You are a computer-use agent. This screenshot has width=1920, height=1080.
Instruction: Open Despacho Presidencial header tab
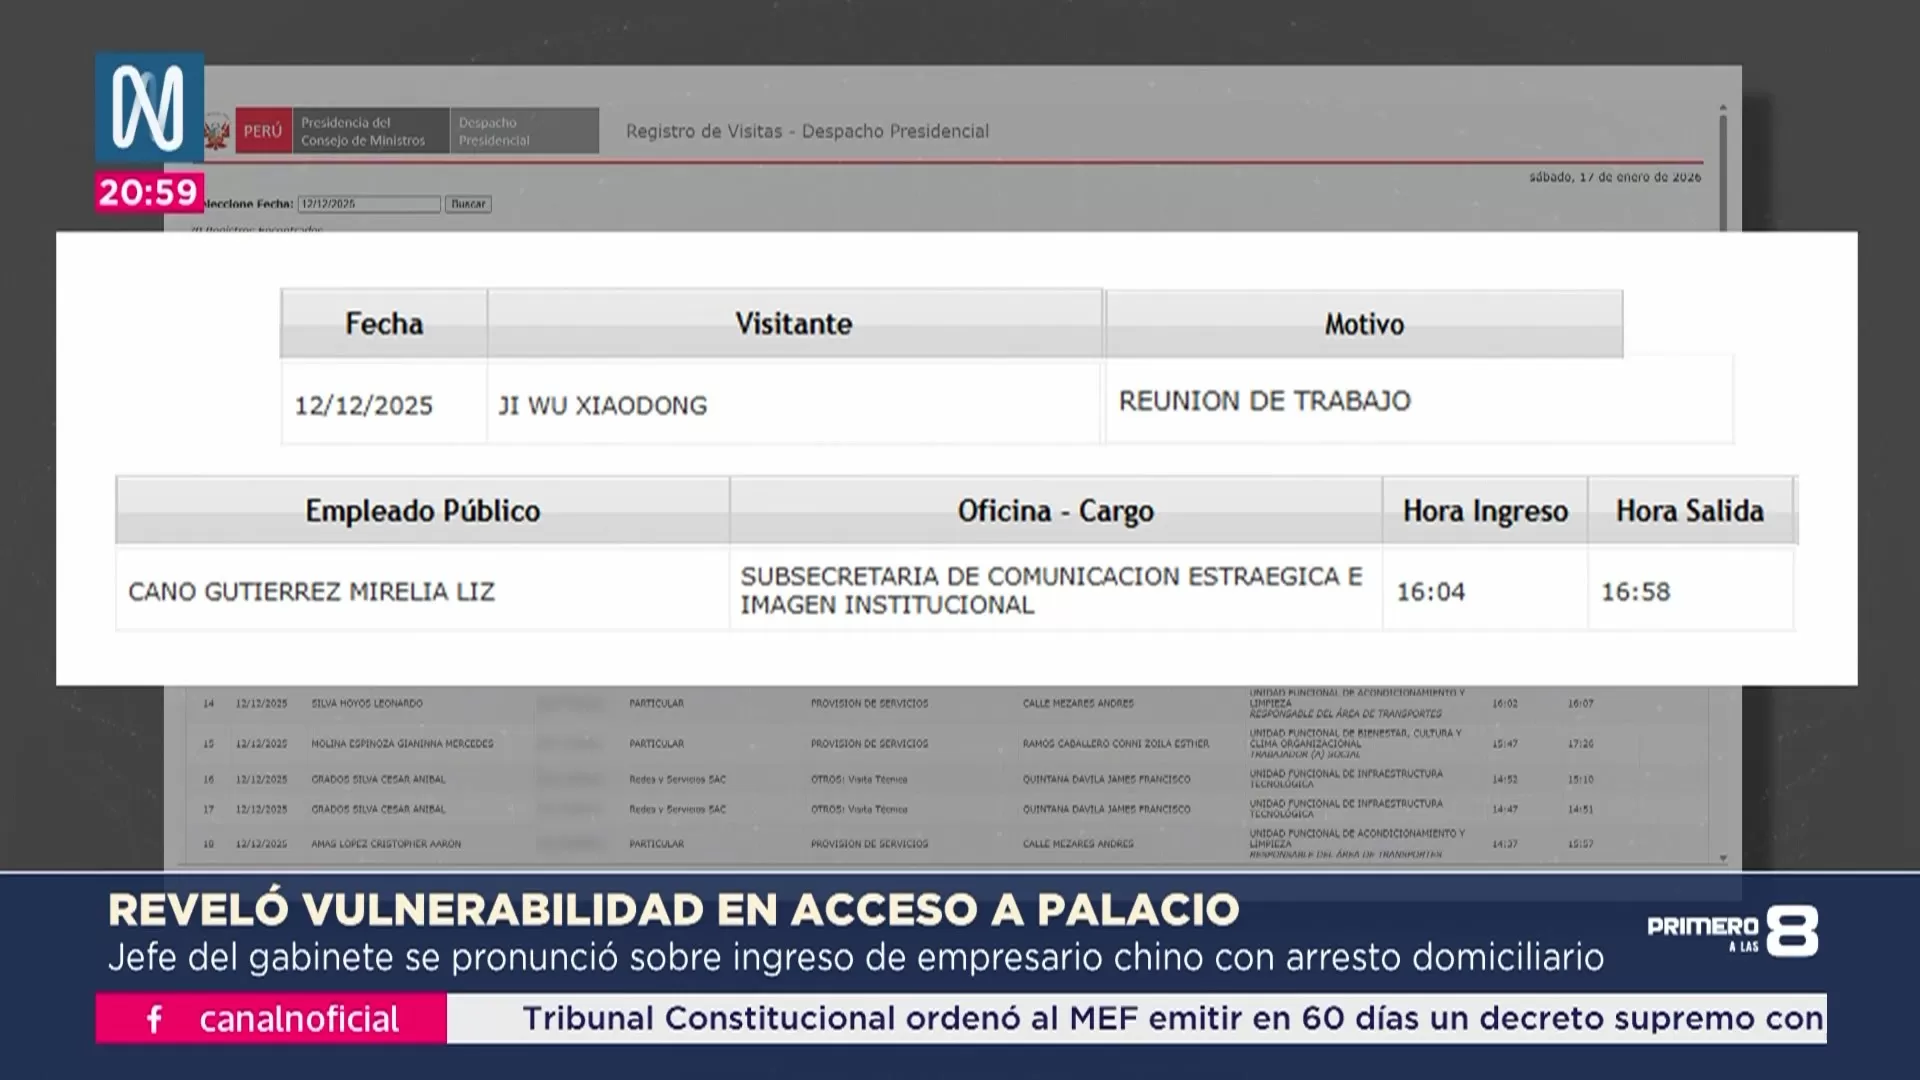point(523,131)
